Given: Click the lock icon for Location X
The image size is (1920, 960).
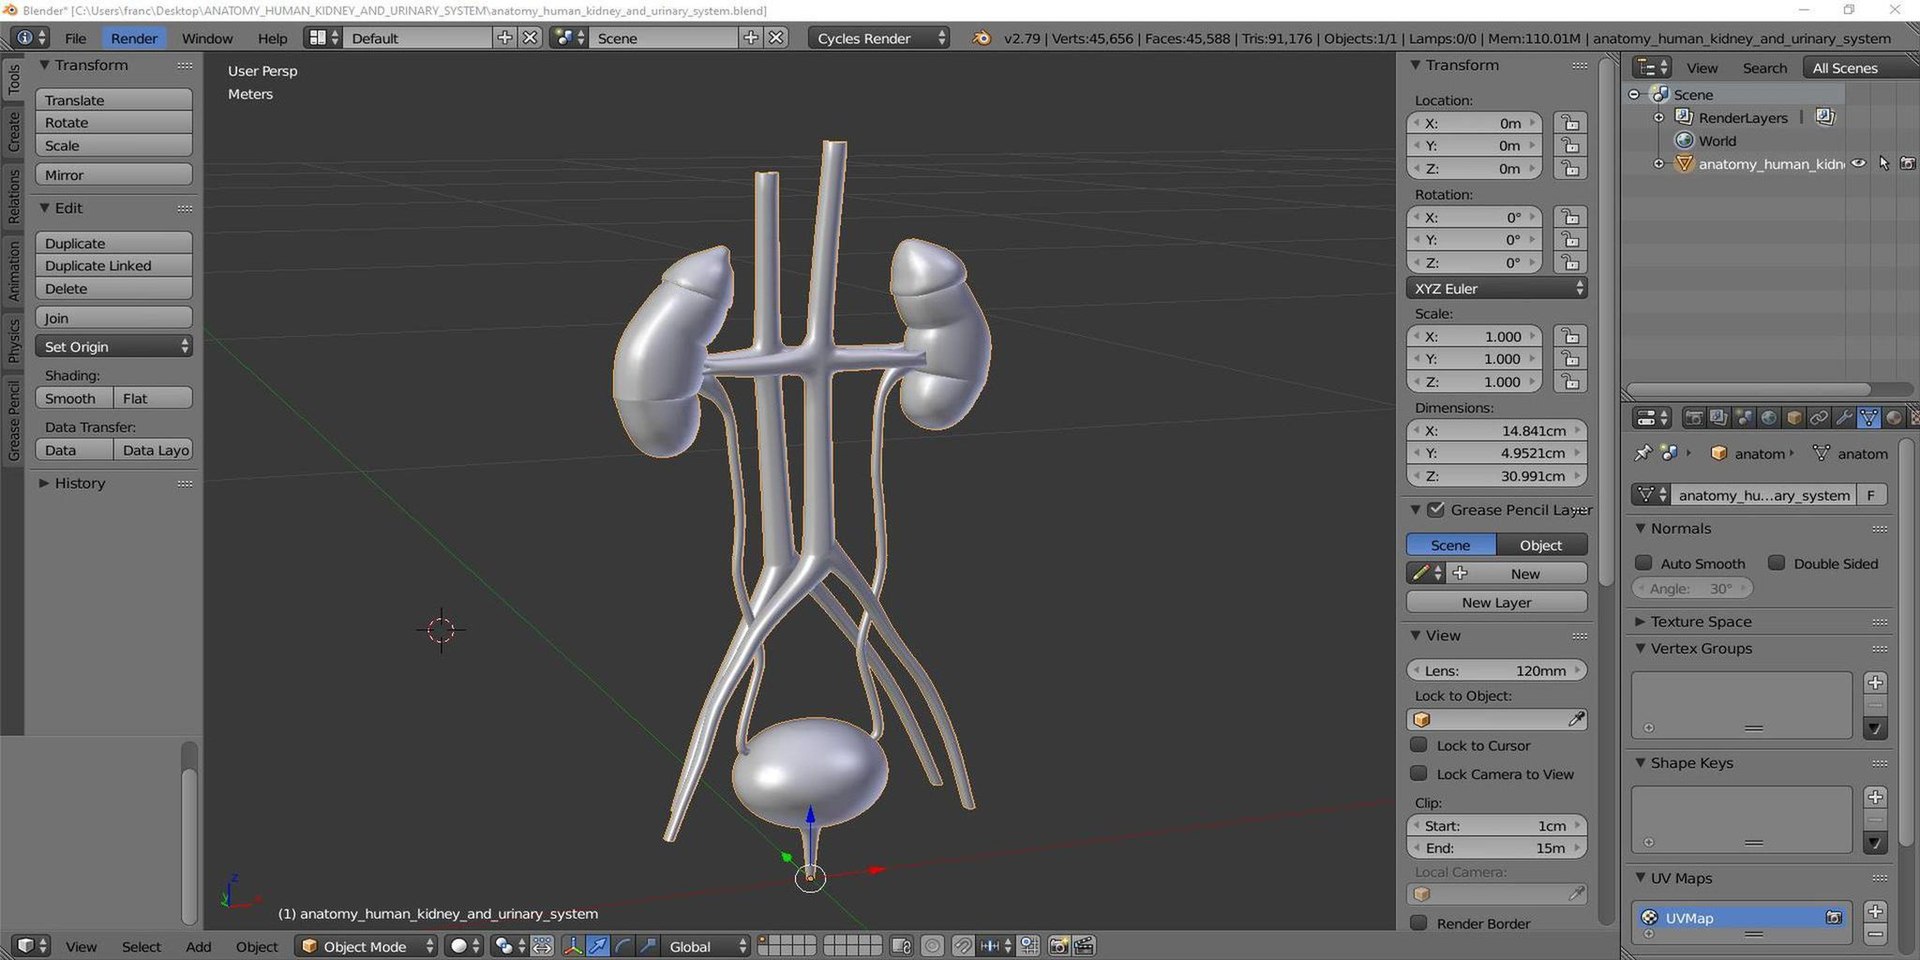Looking at the screenshot, I should [1570, 123].
